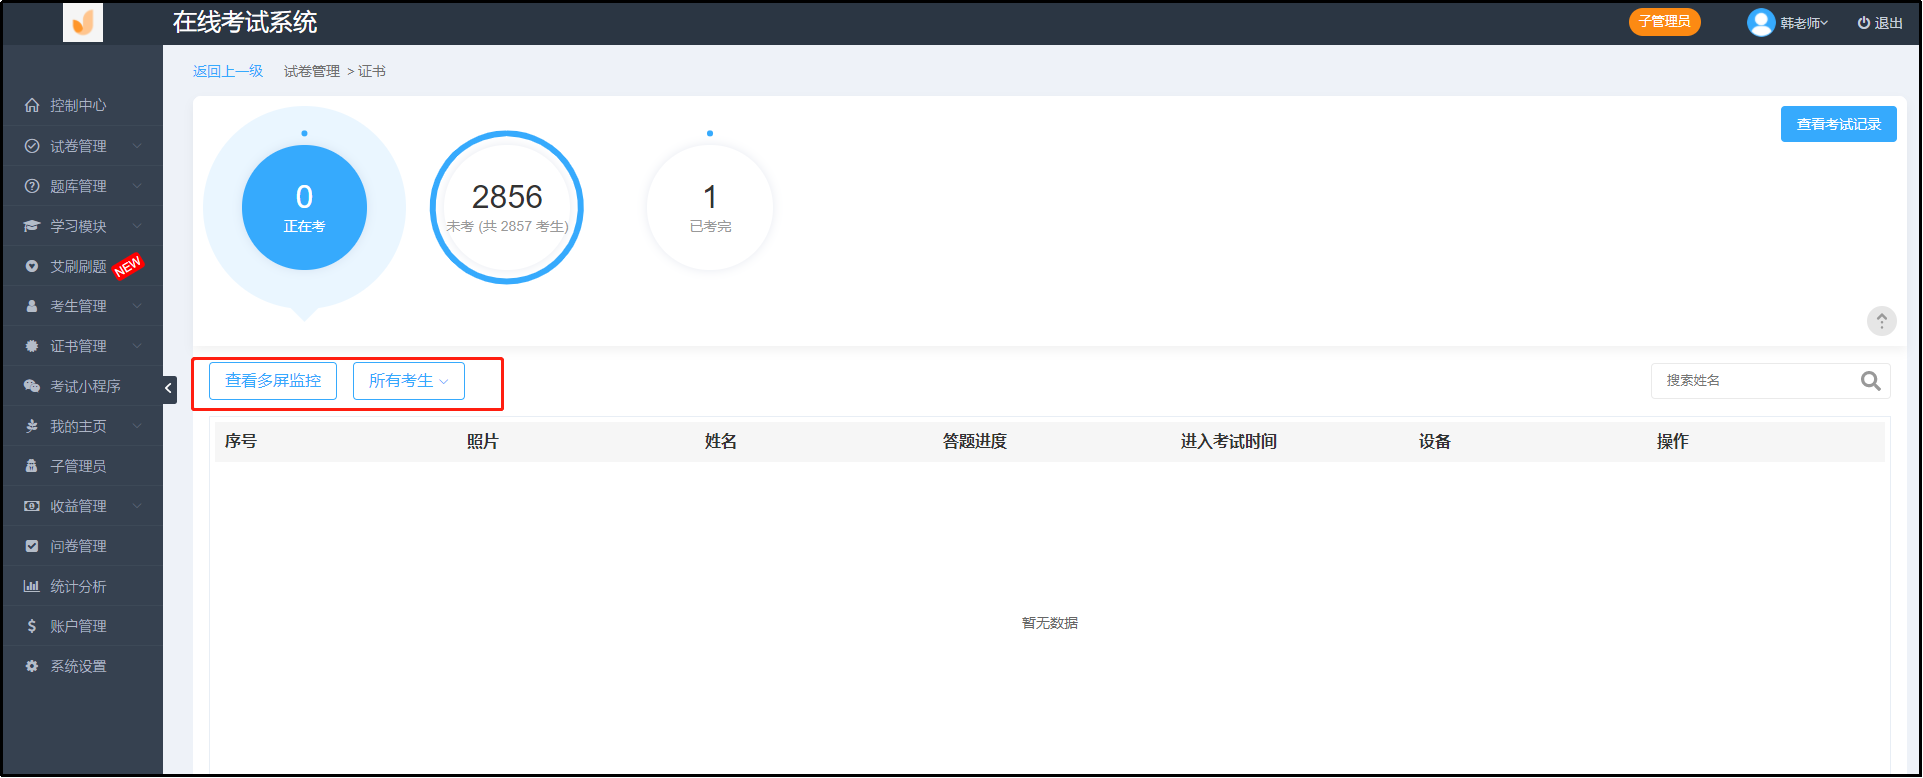
Task: Open 艾刷刷题 menu item
Action: tap(83, 266)
